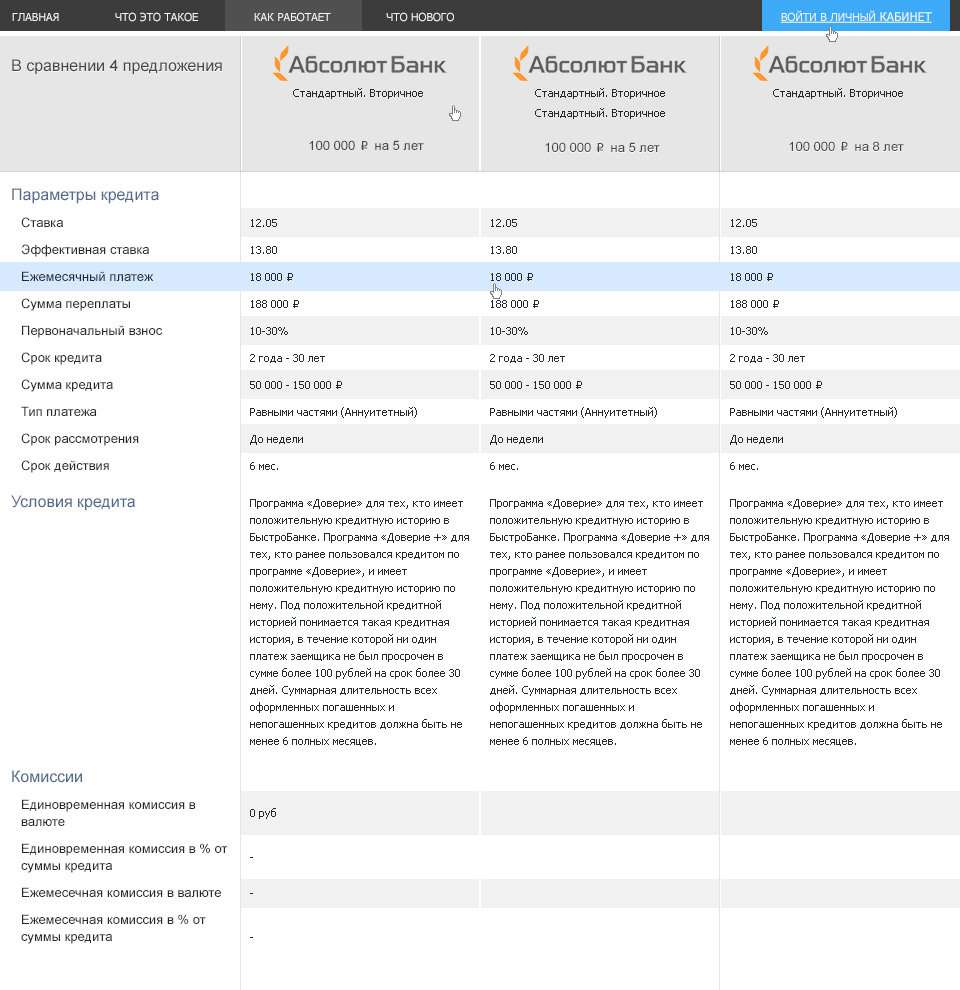Click '10-30%' value in the 8-year offer column
This screenshot has height=990, width=960.
748,331
